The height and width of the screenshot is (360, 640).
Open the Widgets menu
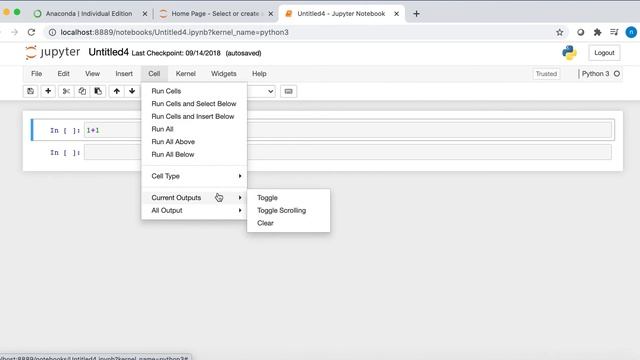pos(224,74)
